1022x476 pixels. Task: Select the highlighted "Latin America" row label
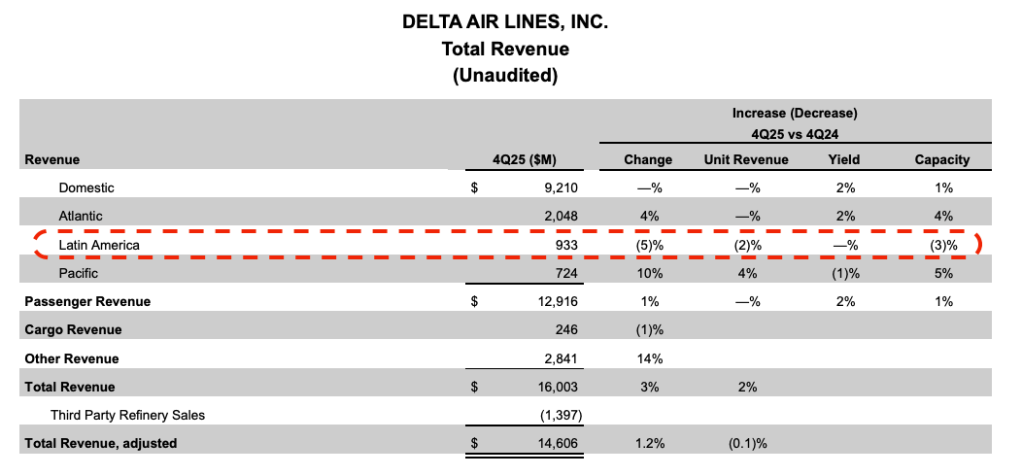click(98, 244)
